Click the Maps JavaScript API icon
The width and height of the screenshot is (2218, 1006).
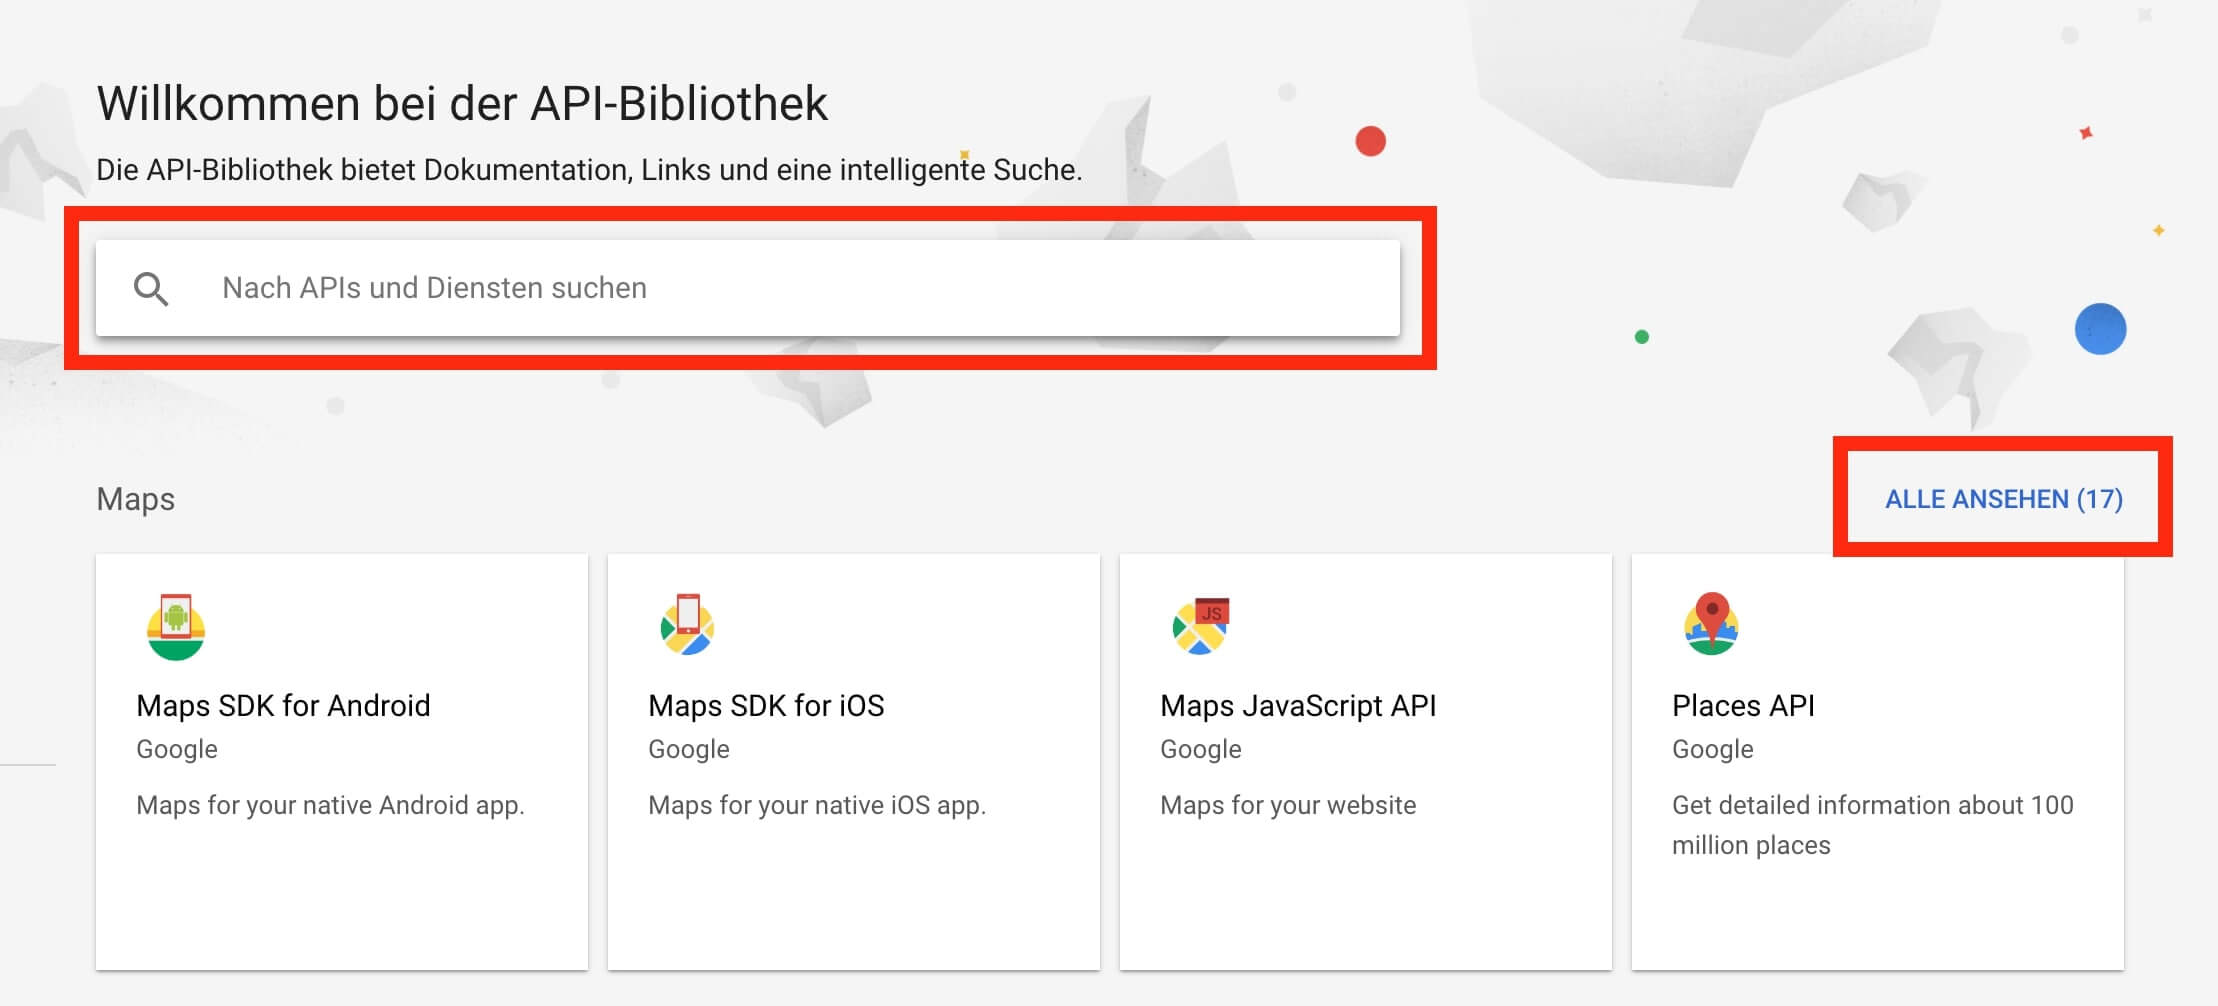(x=1200, y=626)
